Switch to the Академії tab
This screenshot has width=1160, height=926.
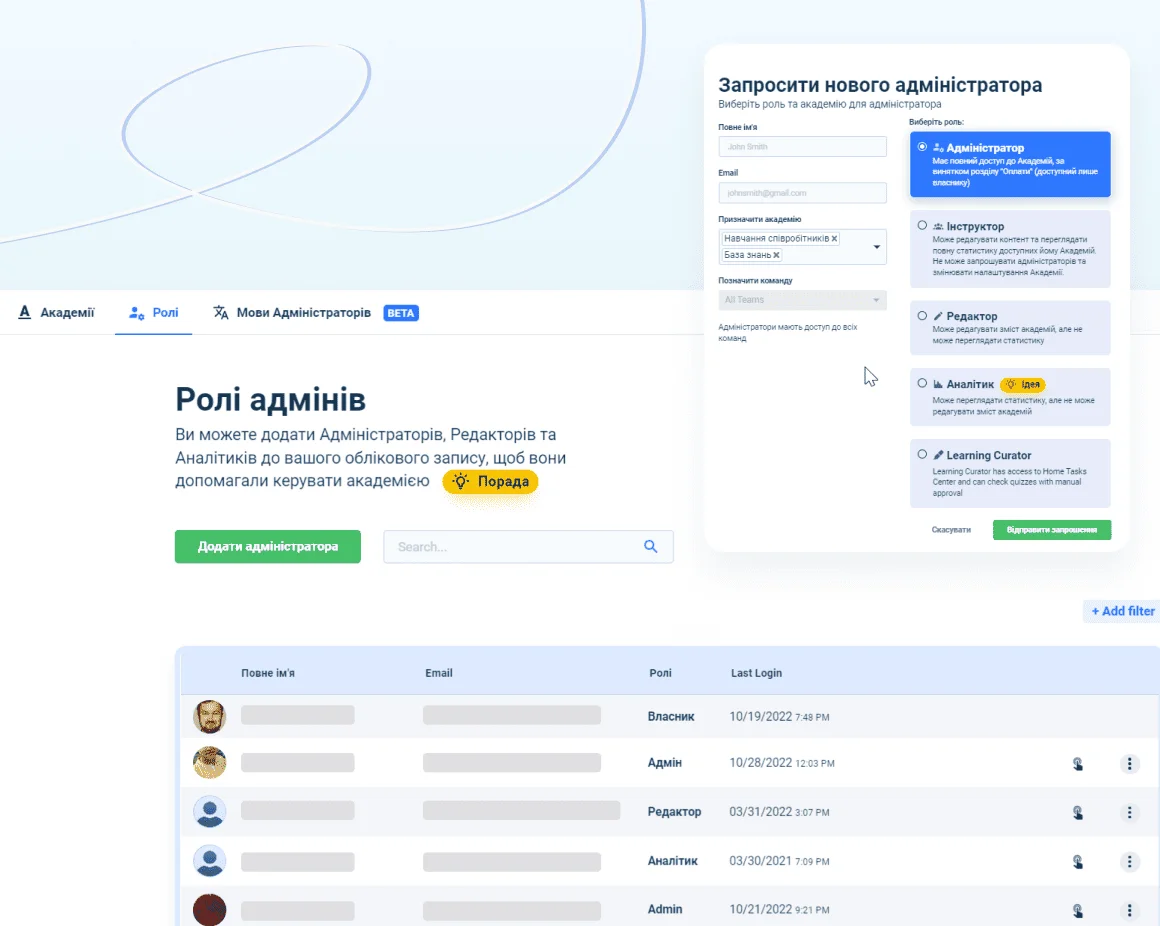click(x=57, y=313)
